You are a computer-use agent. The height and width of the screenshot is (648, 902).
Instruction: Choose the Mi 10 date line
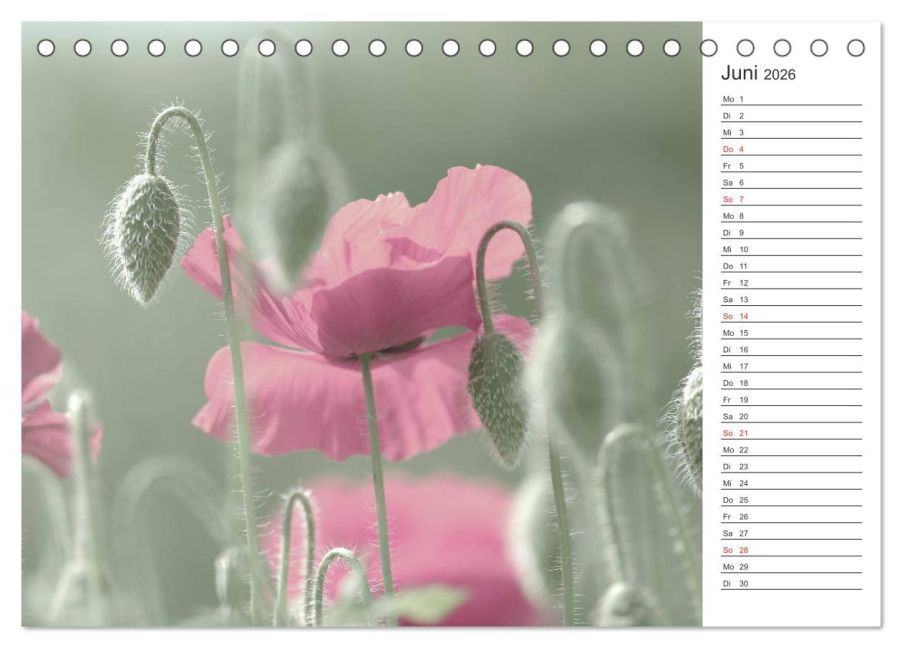pyautogui.click(x=792, y=249)
